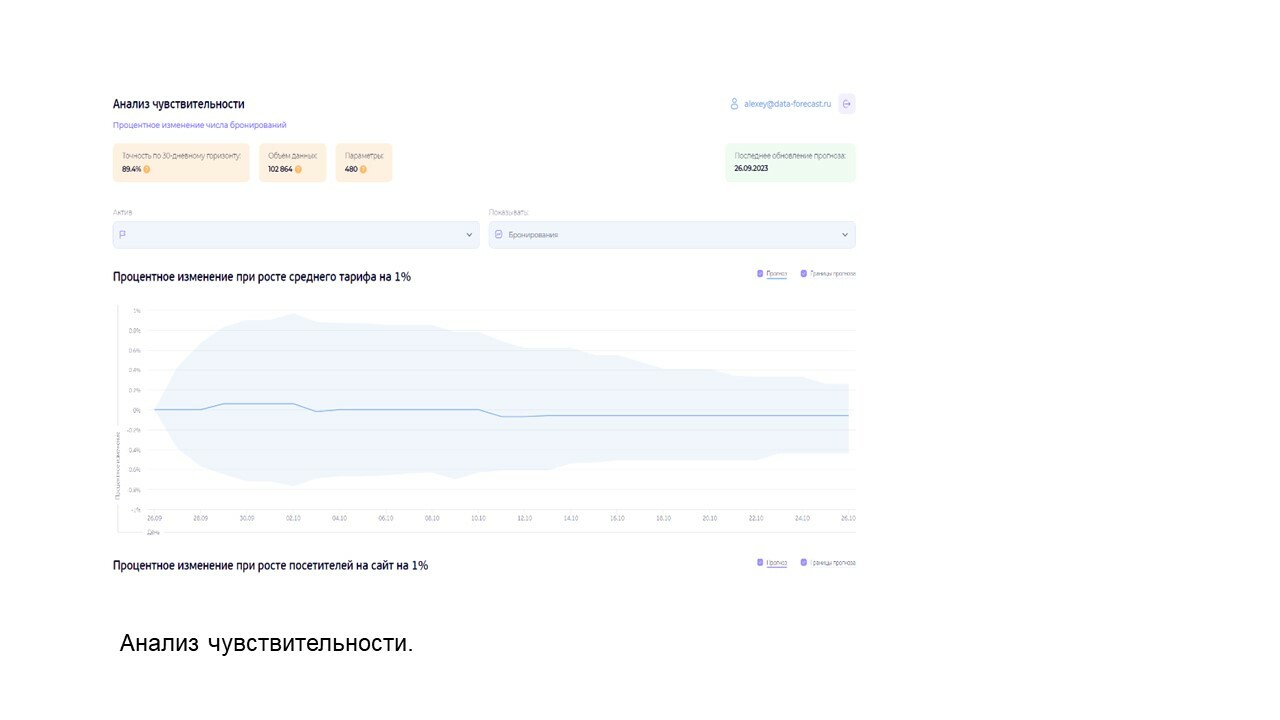Screen dimensions: 1280x720
Task: Click the info icon next to 102 864
Action: [x=298, y=169]
